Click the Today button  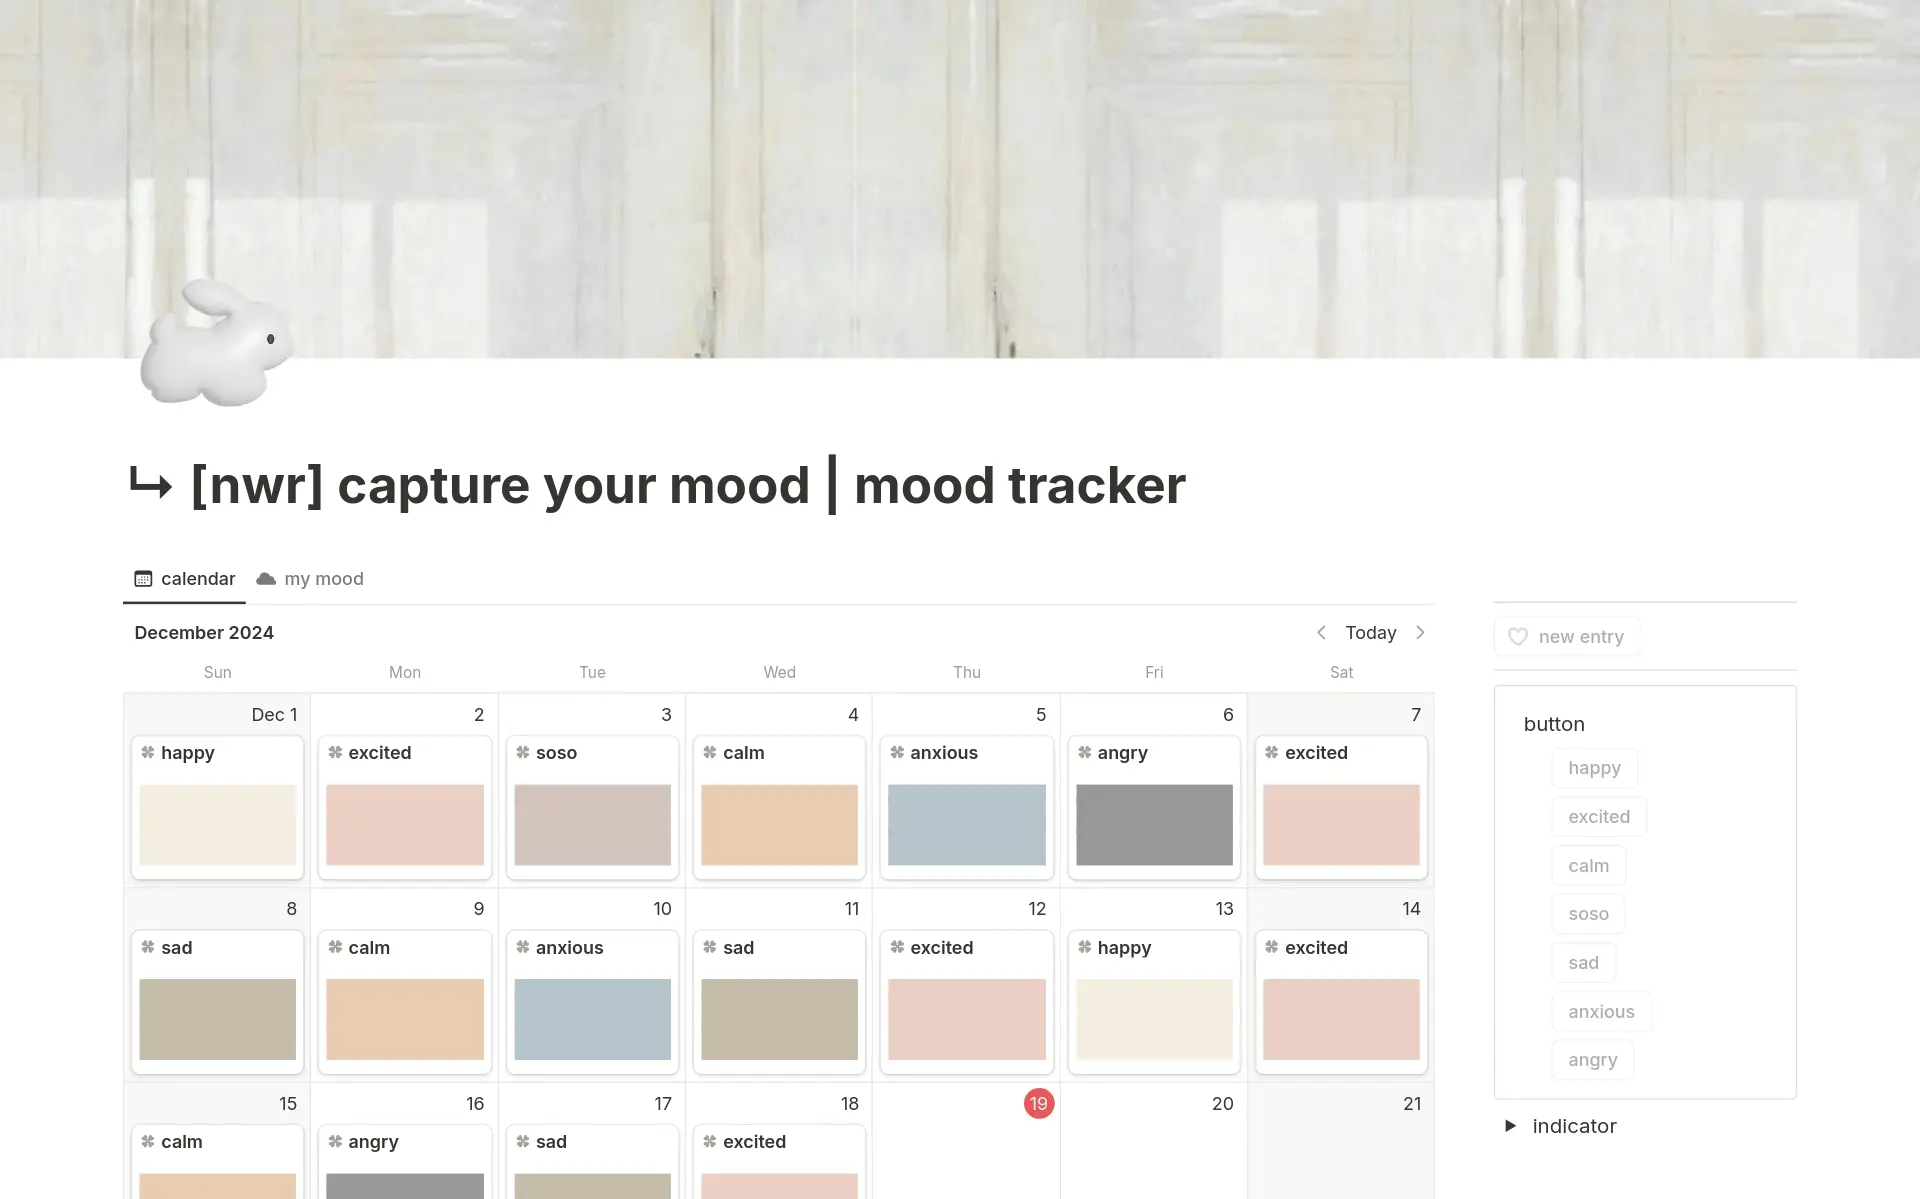tap(1369, 632)
